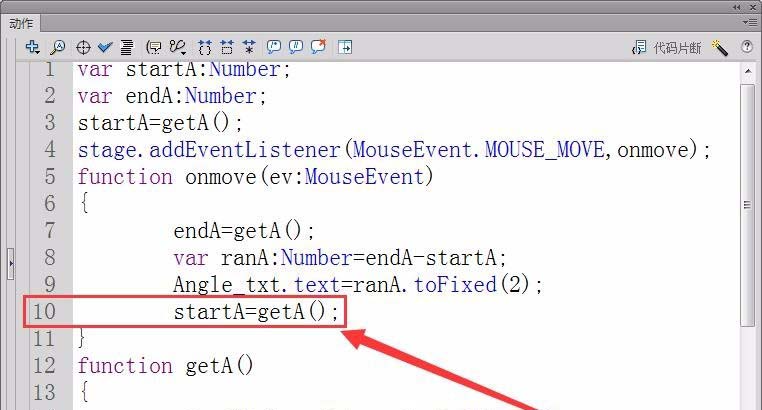Run Check syntax checkmark icon

105,47
